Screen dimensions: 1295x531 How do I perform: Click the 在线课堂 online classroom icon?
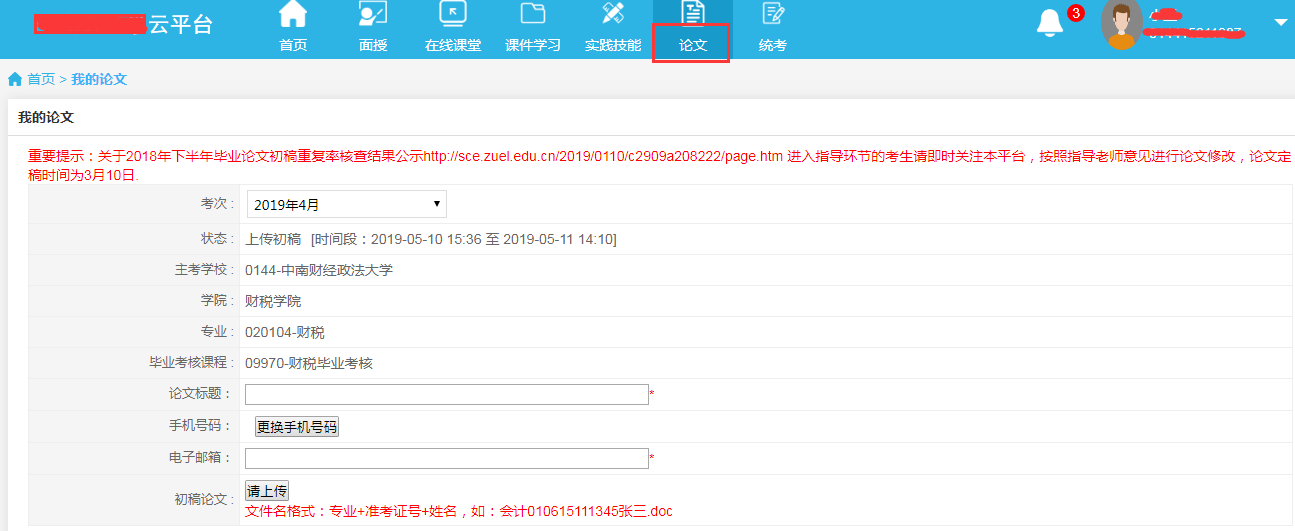tap(453, 14)
